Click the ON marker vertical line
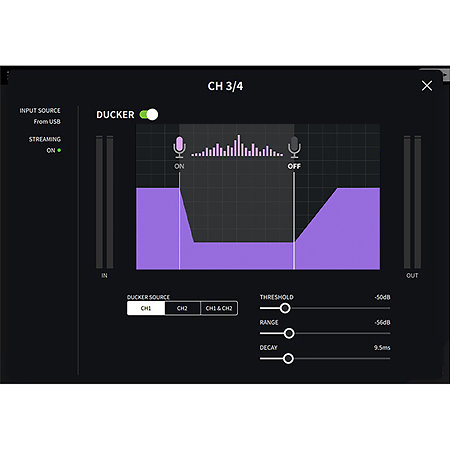 (179, 221)
